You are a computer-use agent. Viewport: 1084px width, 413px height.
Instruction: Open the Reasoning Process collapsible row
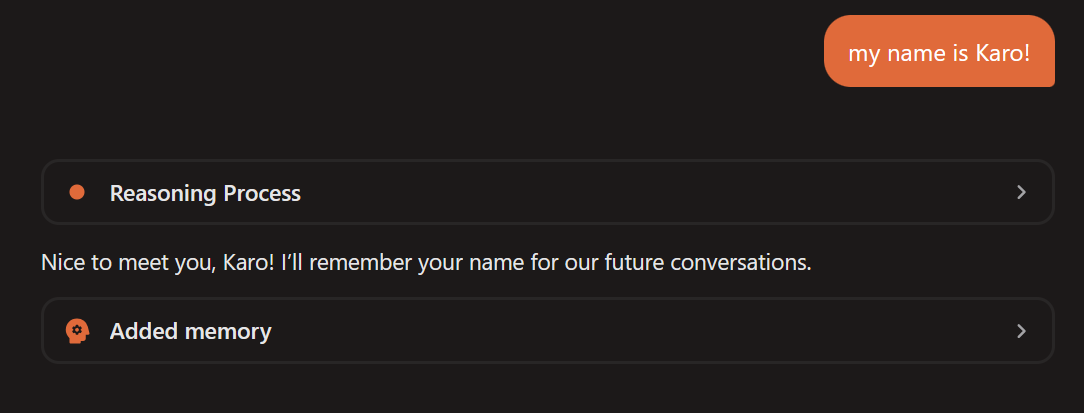click(547, 192)
